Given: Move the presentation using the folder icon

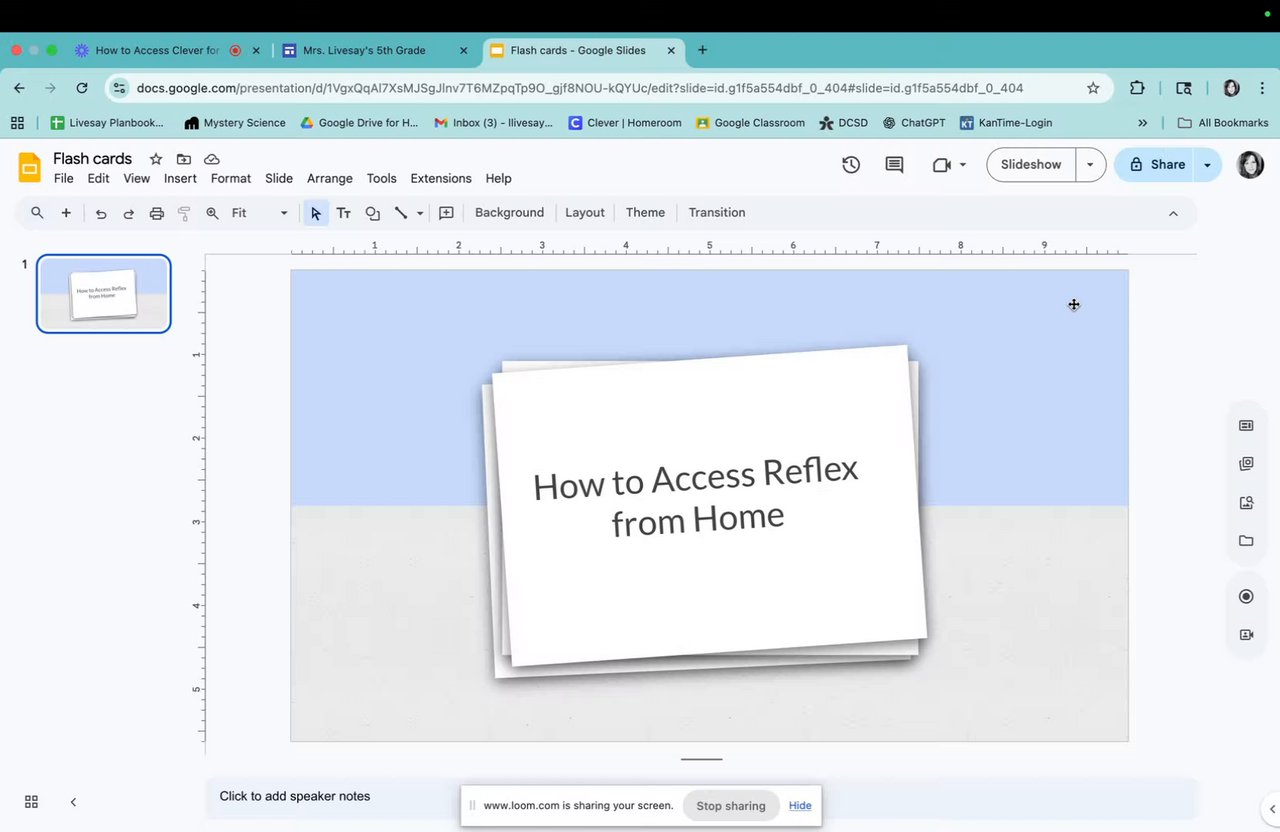Looking at the screenshot, I should 184,159.
